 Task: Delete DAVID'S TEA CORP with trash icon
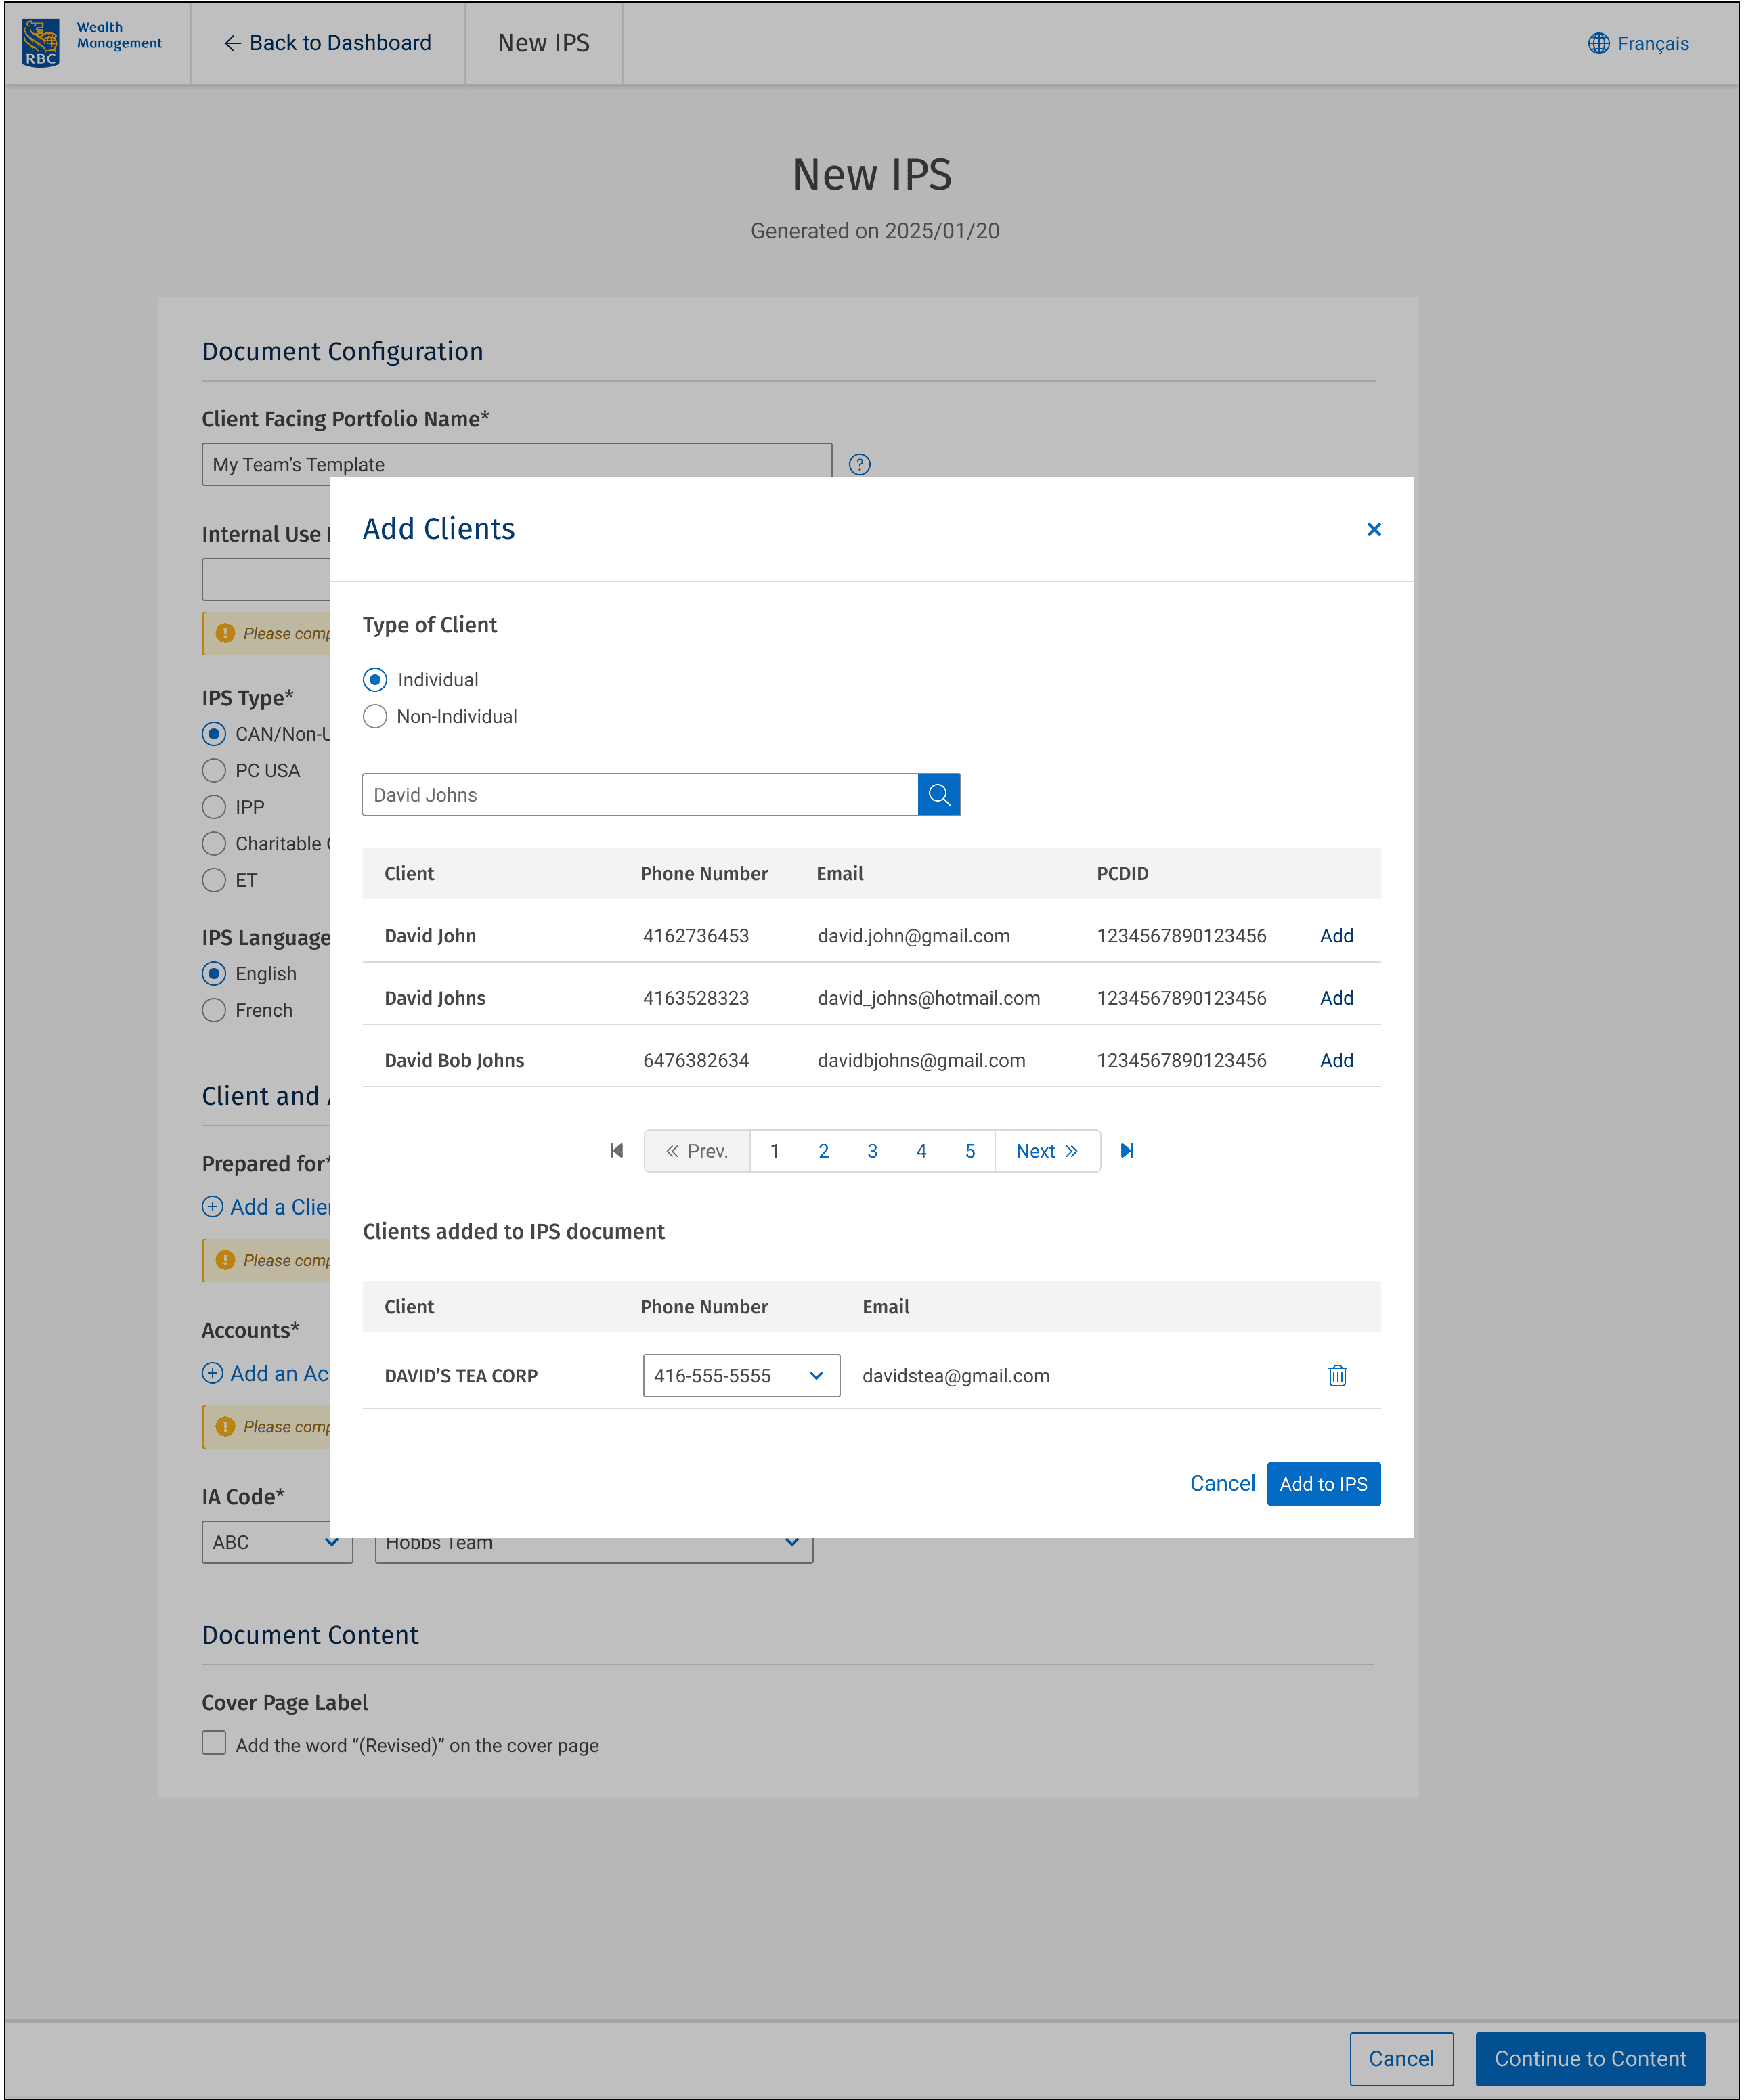coord(1337,1376)
